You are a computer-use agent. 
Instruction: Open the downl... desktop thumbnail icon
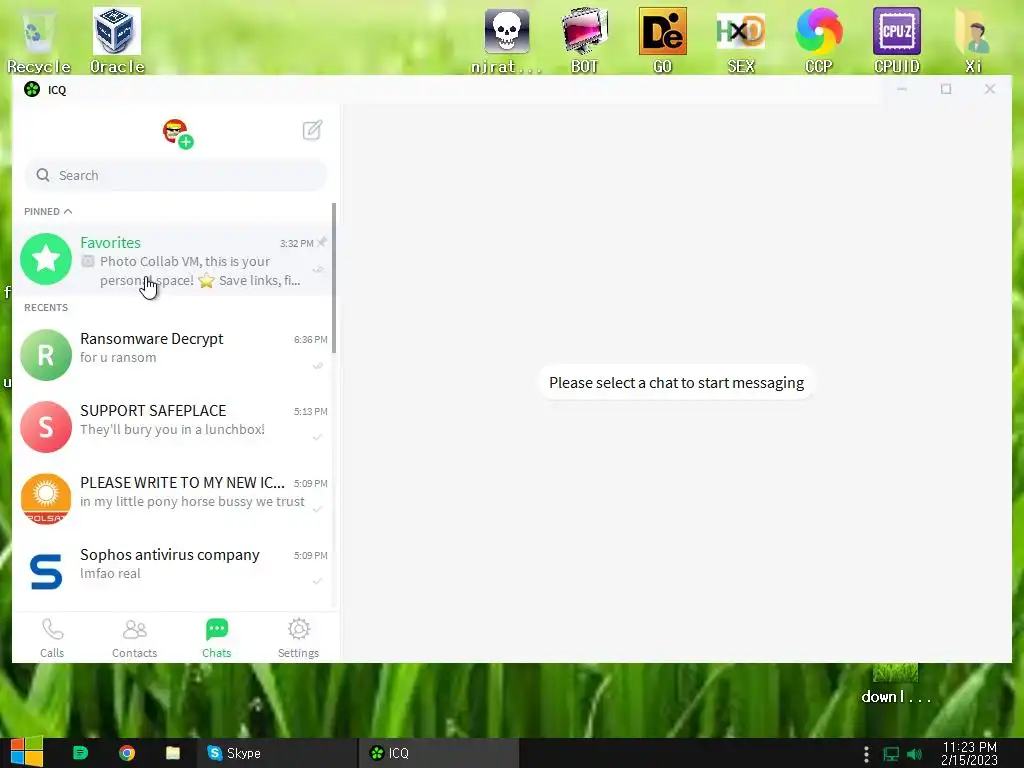pos(895,684)
